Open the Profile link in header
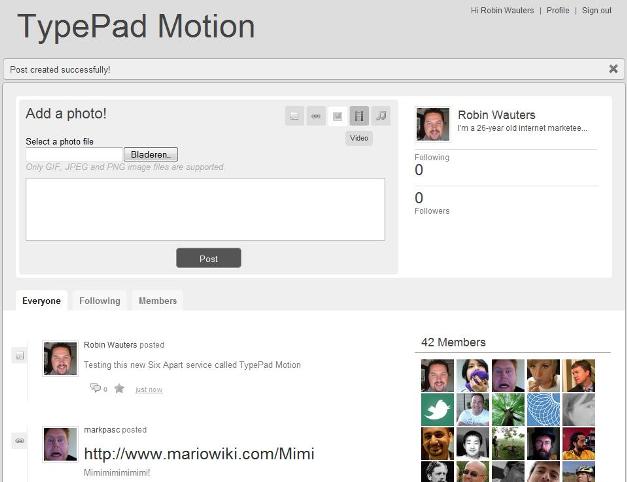This screenshot has height=482, width=627. [557, 10]
